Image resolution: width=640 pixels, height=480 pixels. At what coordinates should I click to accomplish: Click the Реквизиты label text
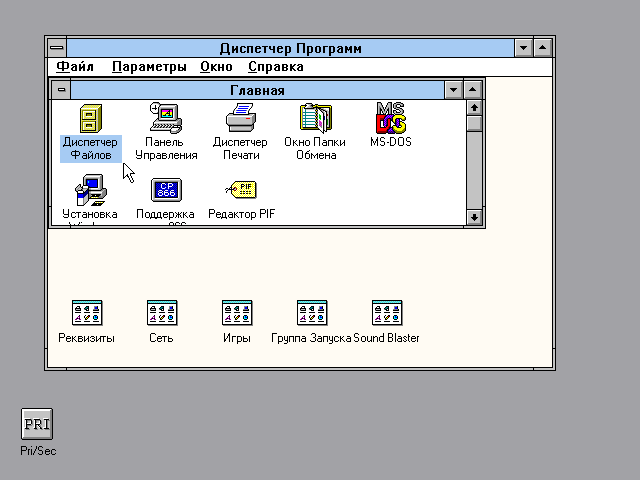[x=87, y=338]
